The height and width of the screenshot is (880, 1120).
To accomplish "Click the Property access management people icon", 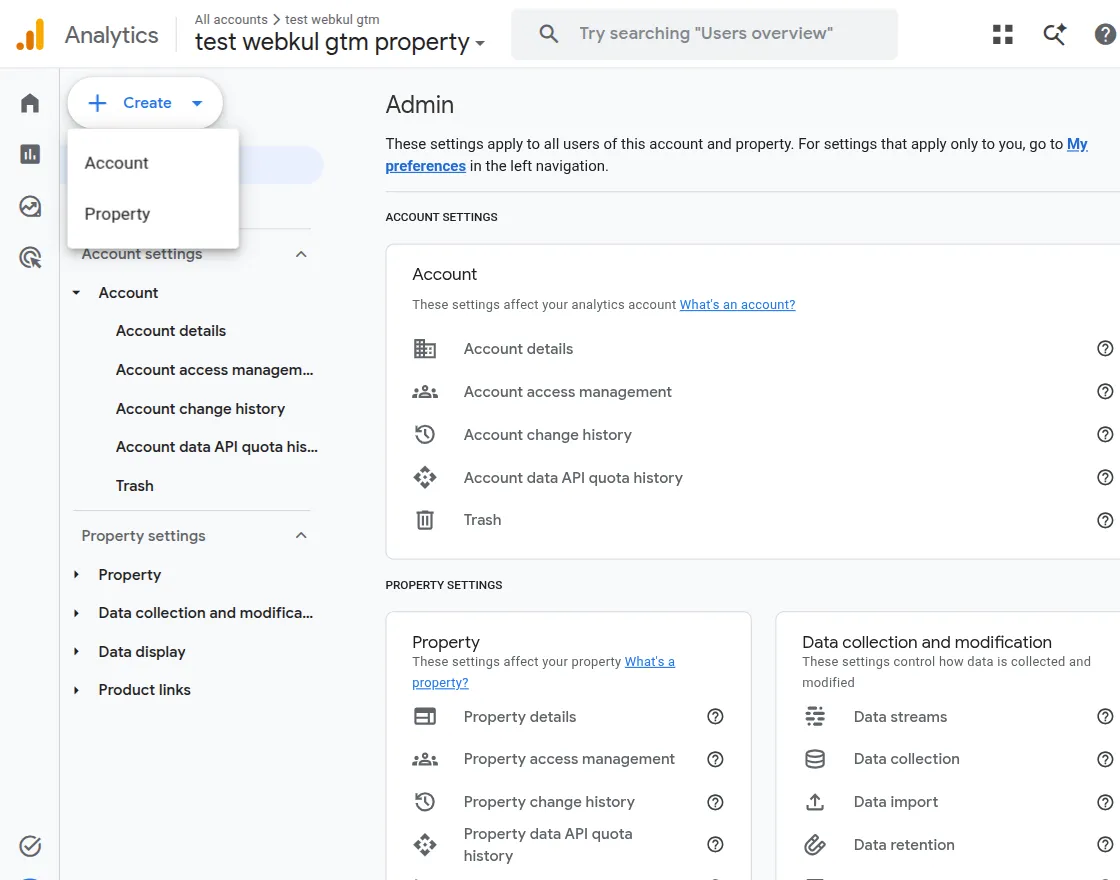I will pos(425,759).
